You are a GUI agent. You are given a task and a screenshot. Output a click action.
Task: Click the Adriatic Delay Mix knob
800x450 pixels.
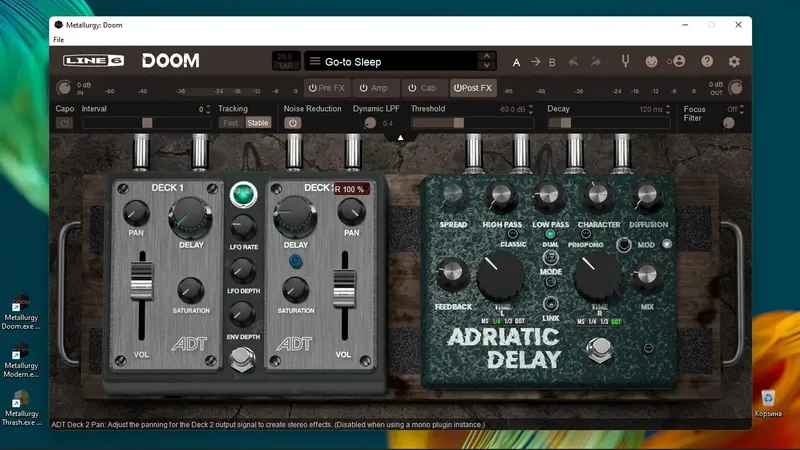(x=646, y=276)
